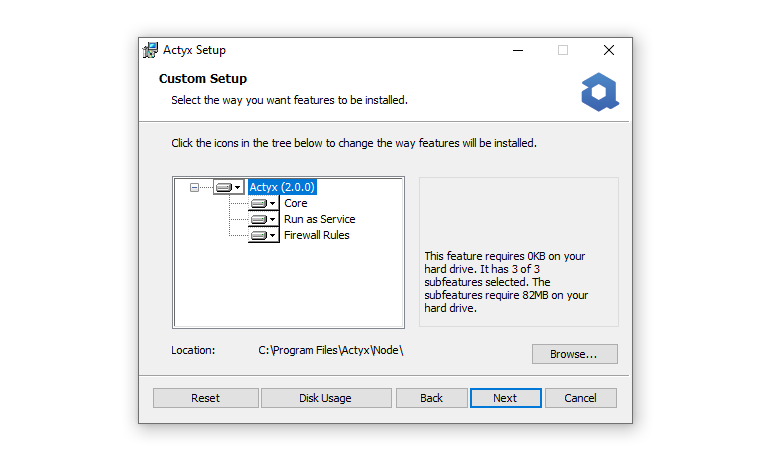
Task: Select the Core feature label
Action: point(295,203)
